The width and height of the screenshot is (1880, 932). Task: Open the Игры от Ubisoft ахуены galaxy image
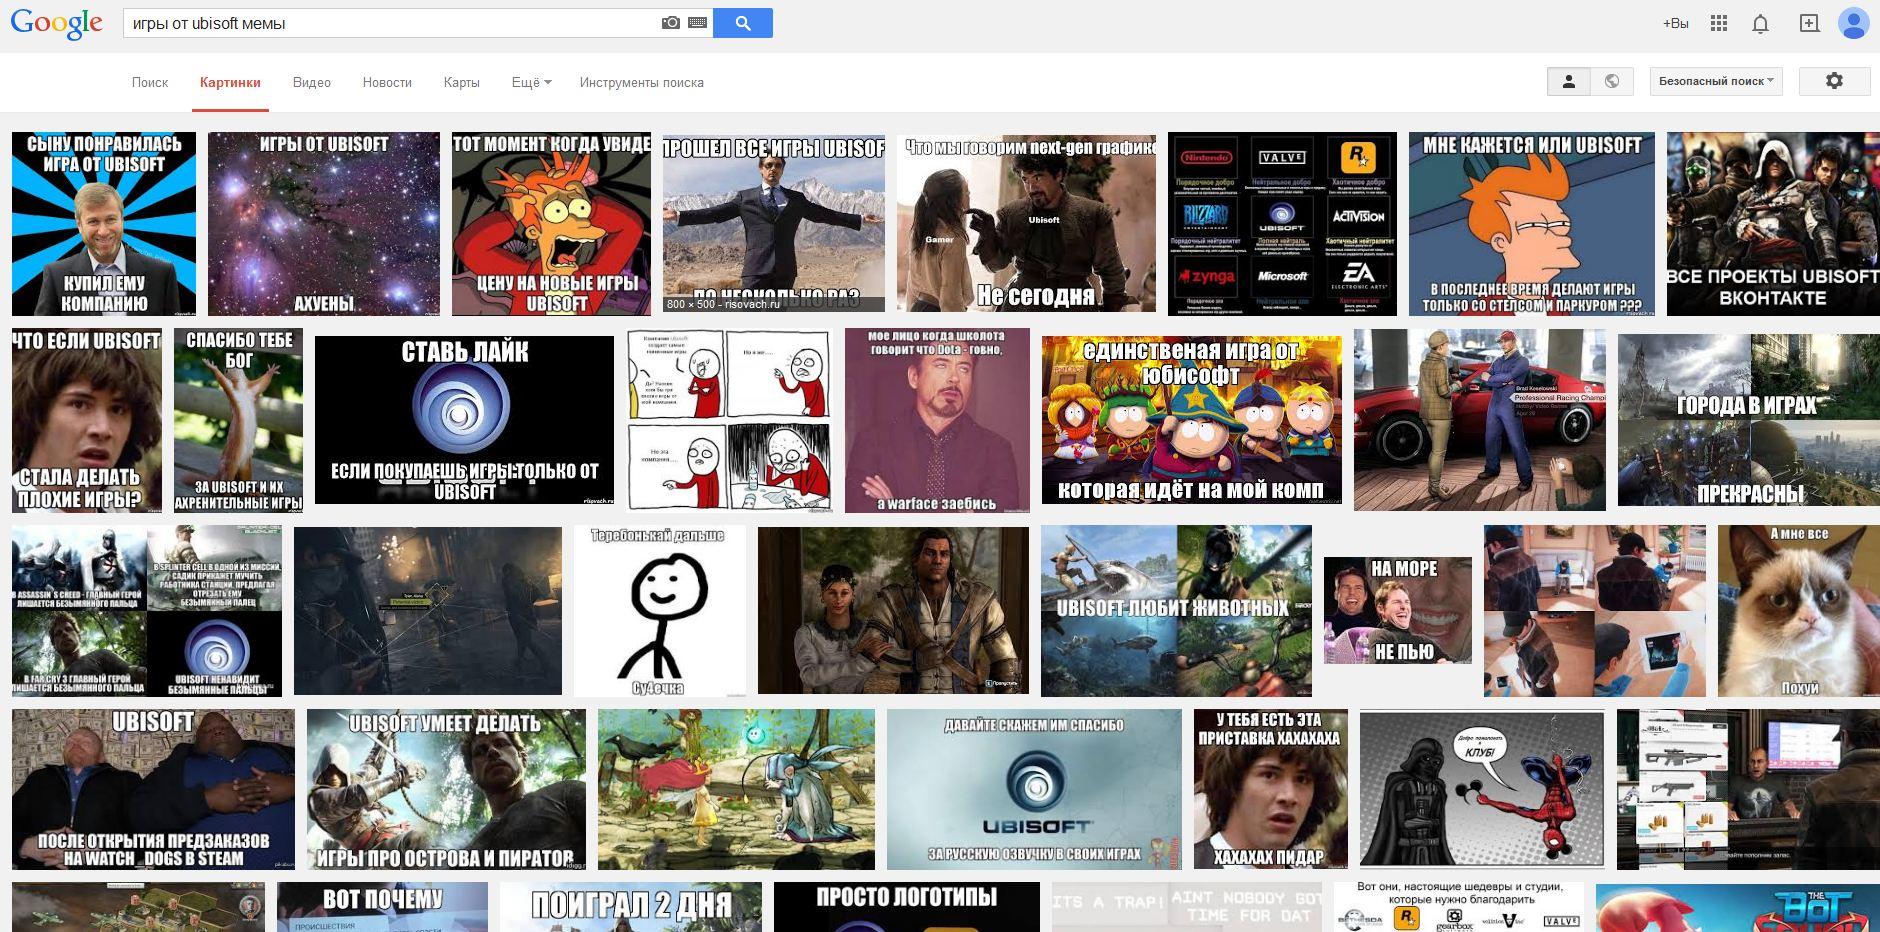(324, 224)
